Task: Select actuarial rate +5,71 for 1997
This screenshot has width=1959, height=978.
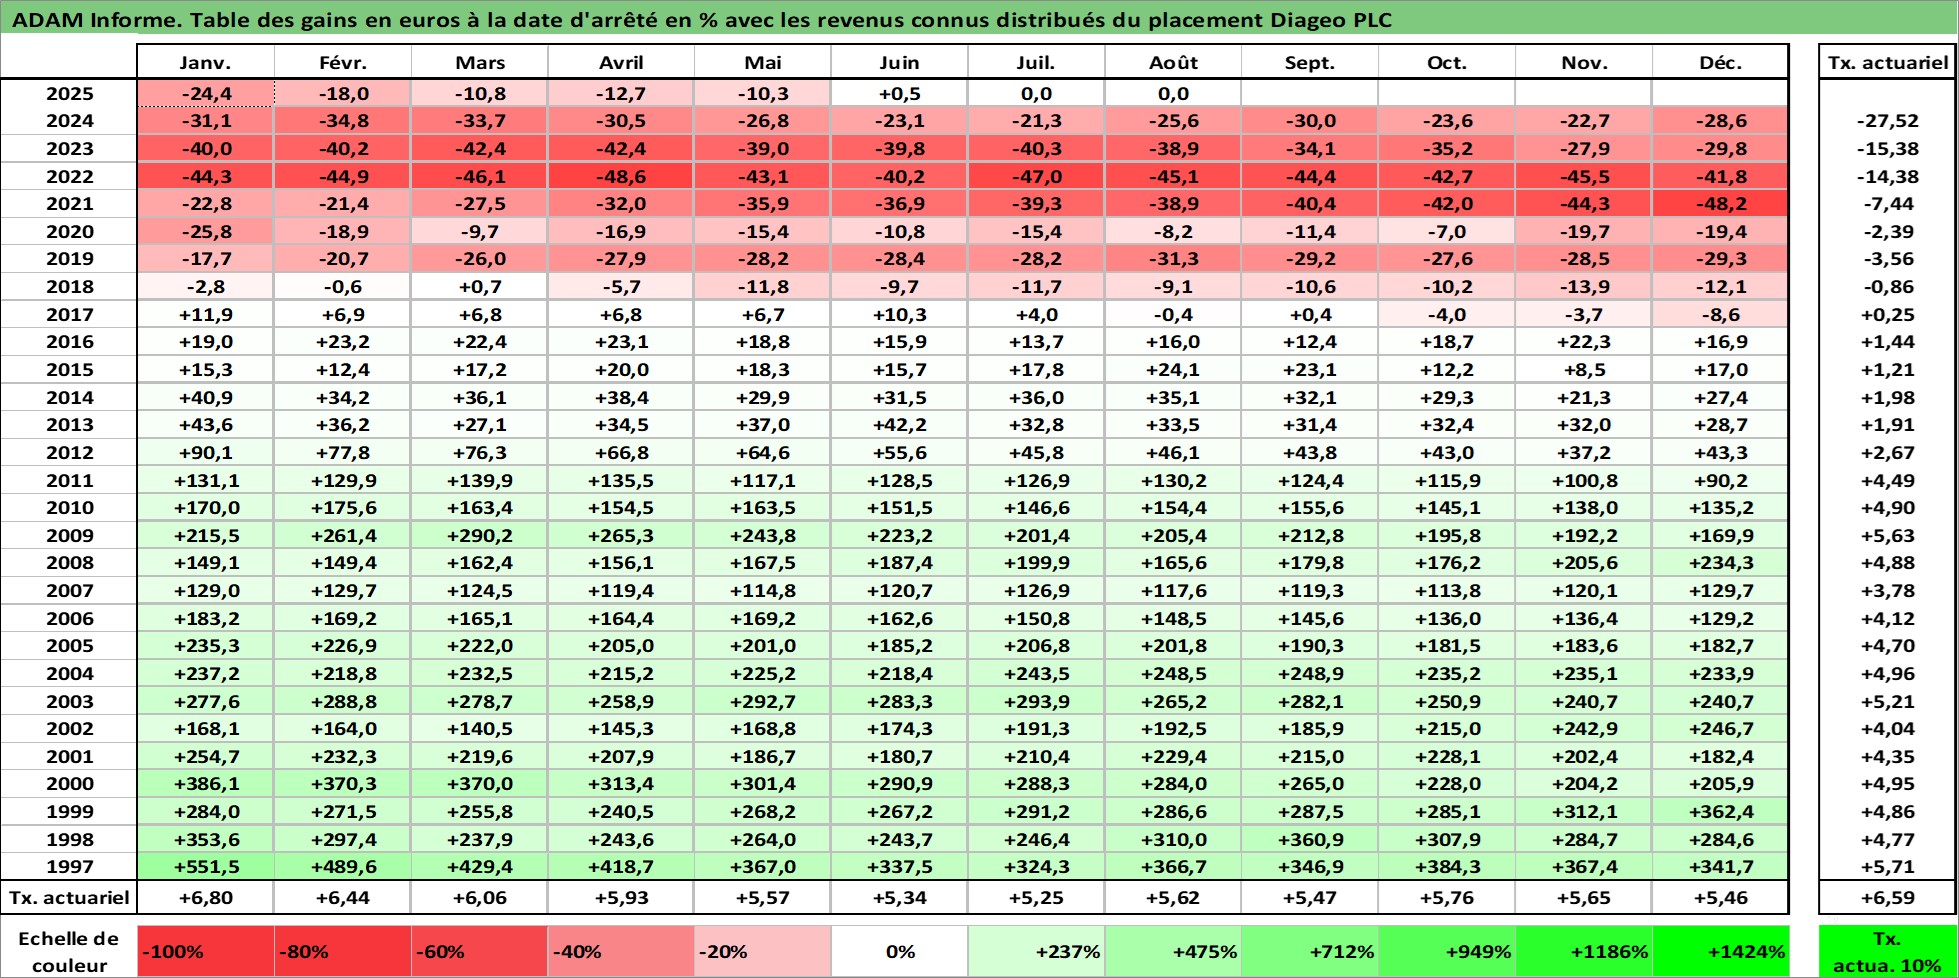Action: [1887, 866]
